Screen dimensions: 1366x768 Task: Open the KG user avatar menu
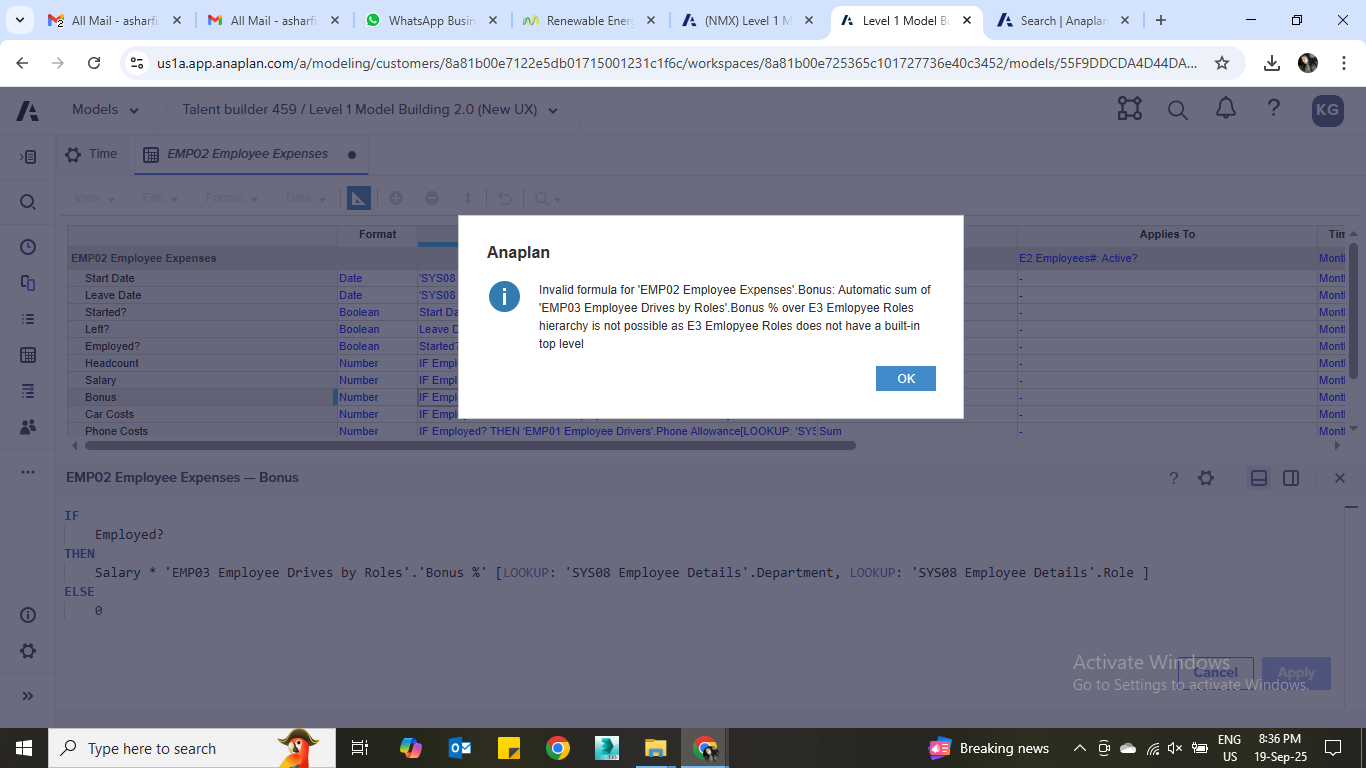1327,110
